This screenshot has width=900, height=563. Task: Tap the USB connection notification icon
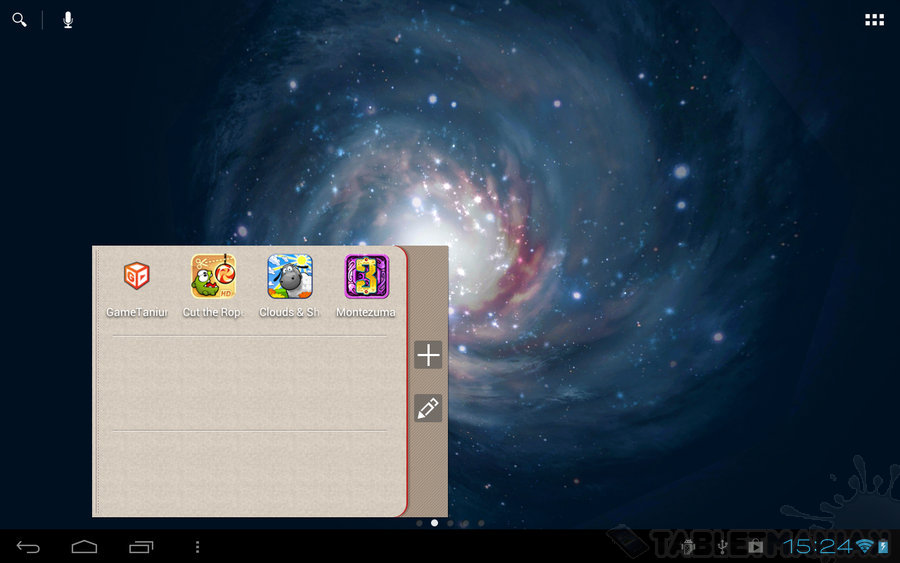pyautogui.click(x=722, y=546)
